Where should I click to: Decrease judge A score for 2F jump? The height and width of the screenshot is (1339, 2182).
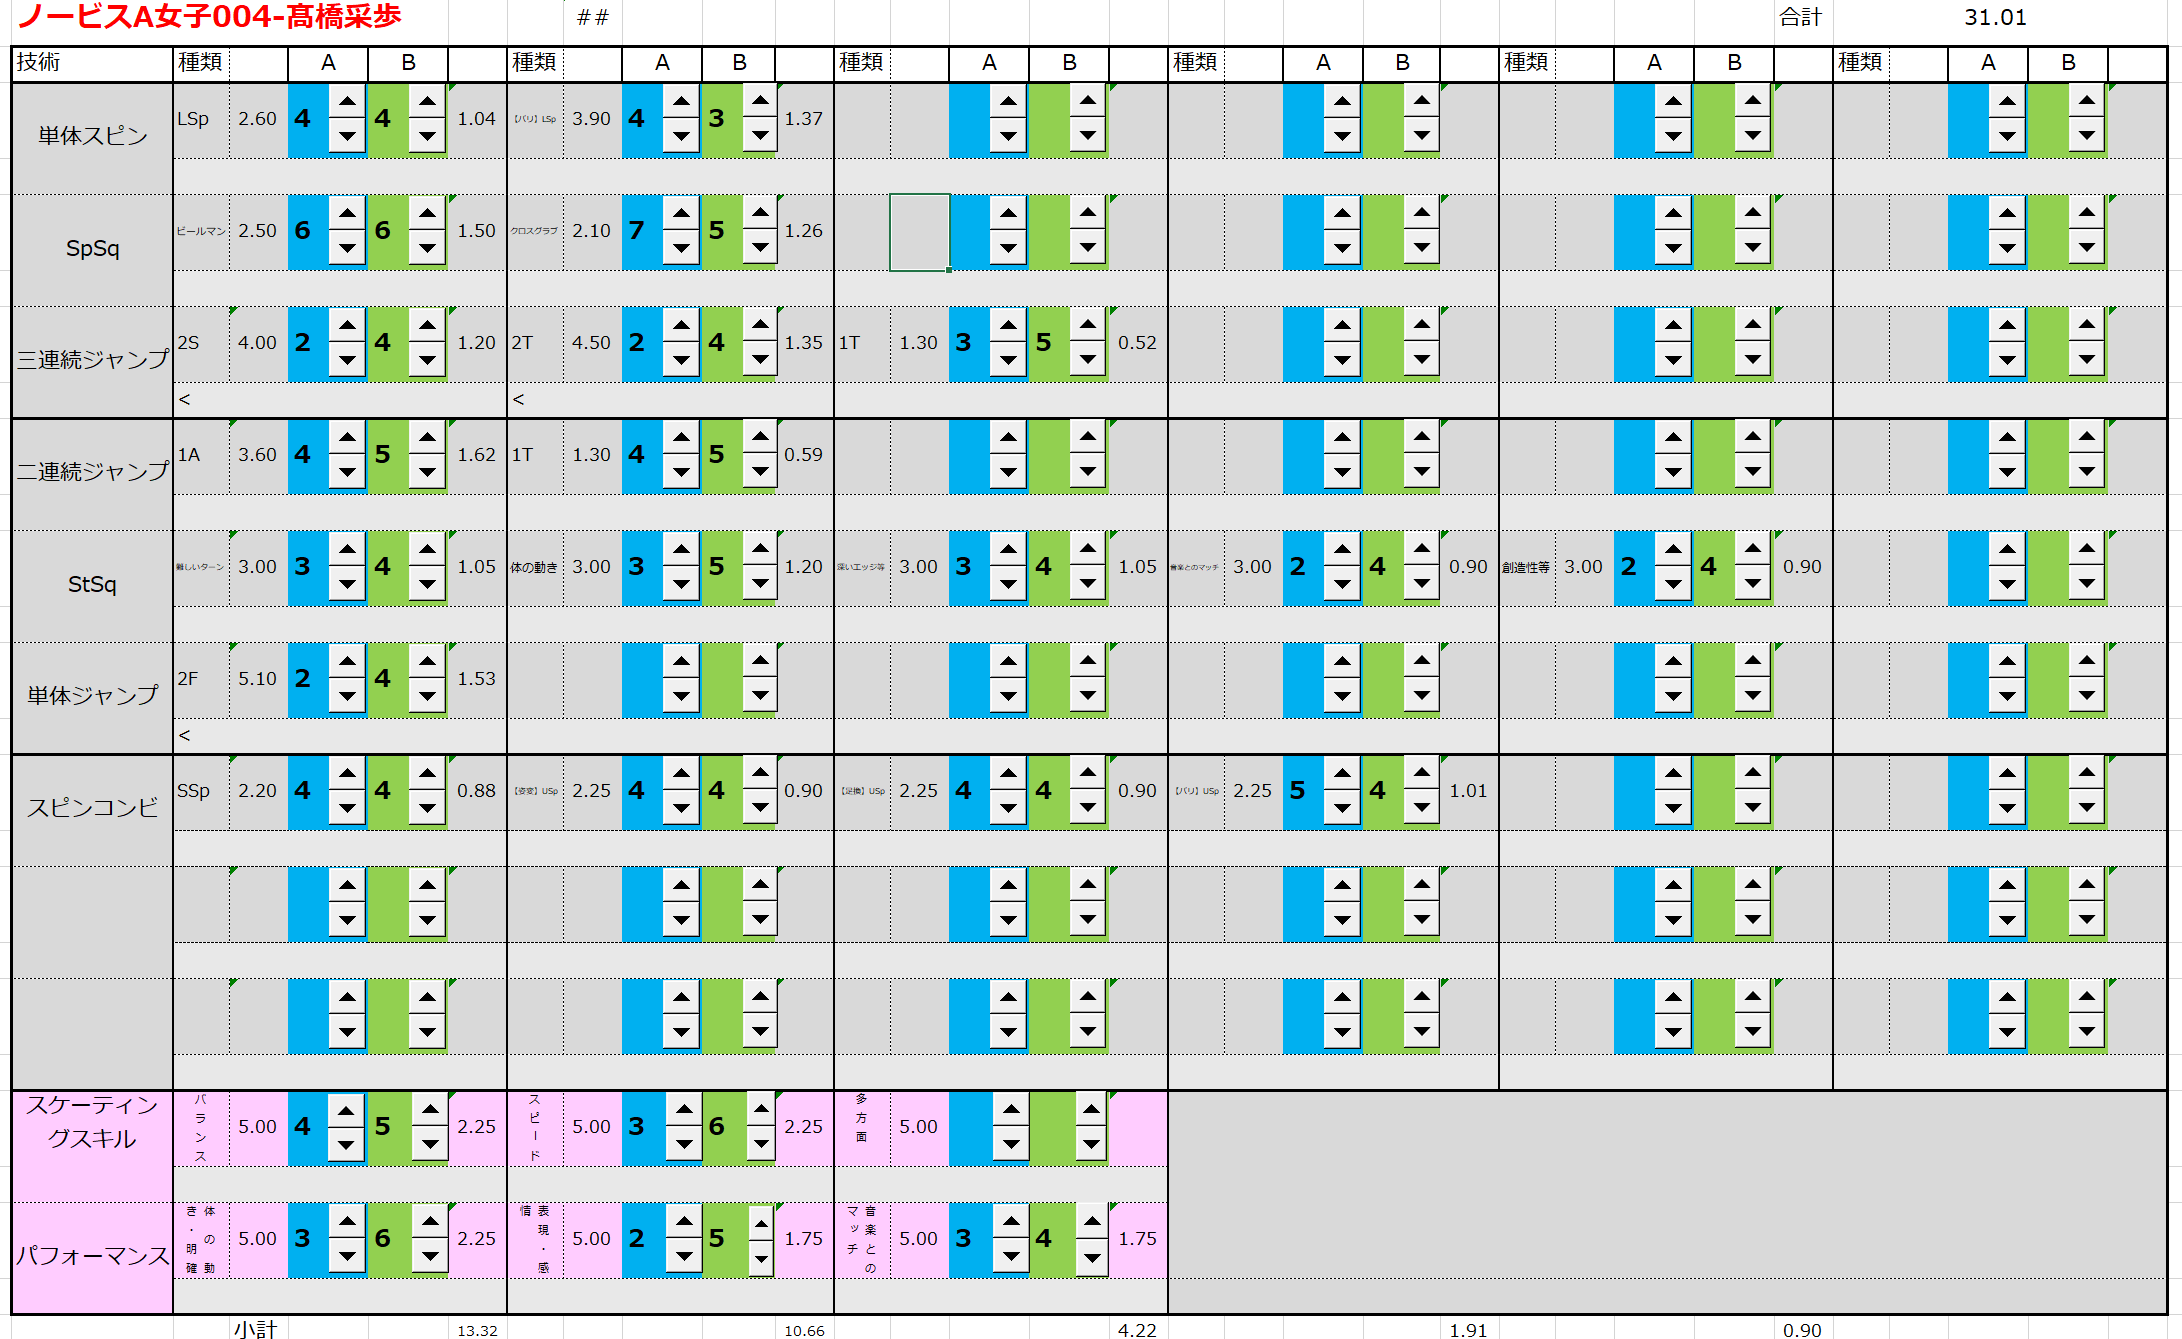[347, 695]
